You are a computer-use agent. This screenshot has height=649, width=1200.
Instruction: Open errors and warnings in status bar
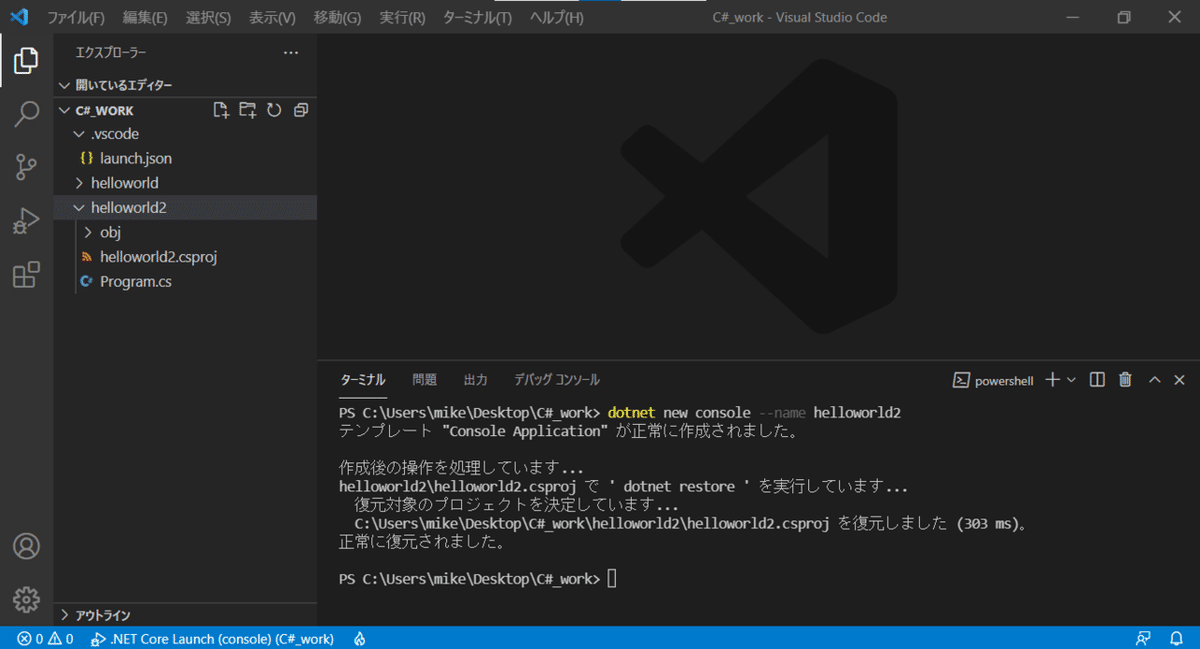[45, 638]
